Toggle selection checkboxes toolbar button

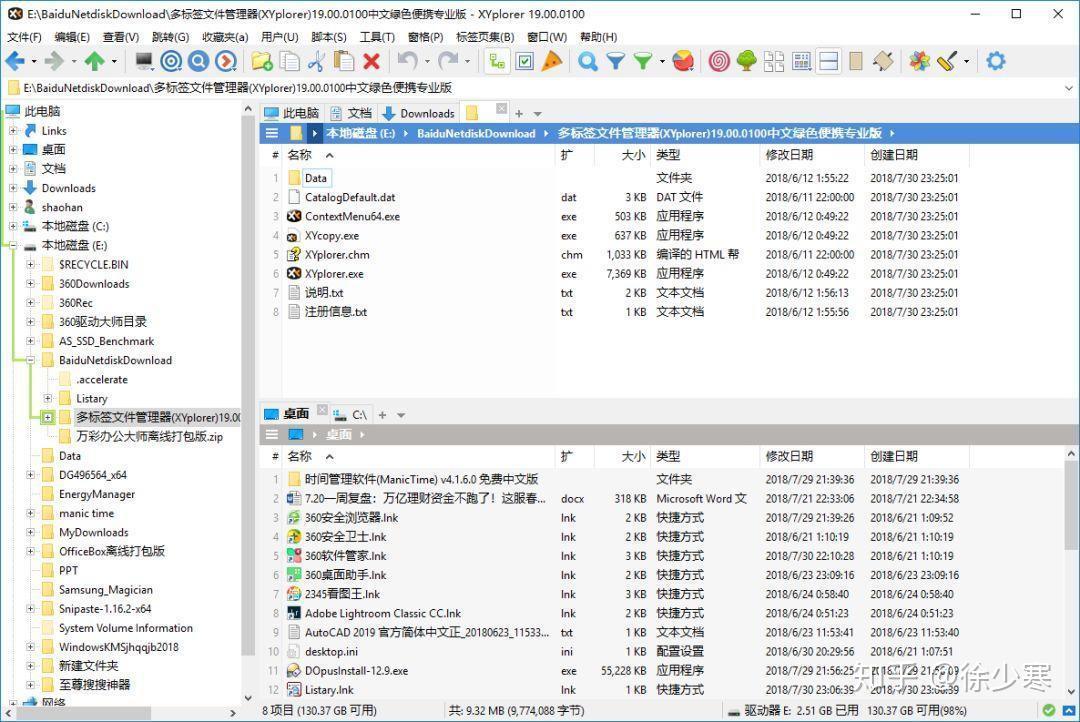pyautogui.click(x=524, y=61)
